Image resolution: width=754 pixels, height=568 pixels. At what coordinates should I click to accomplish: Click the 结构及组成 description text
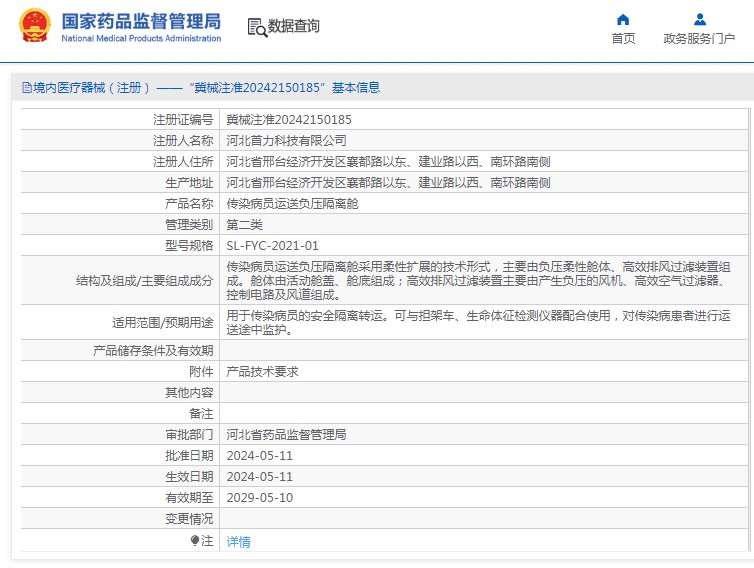pos(478,280)
